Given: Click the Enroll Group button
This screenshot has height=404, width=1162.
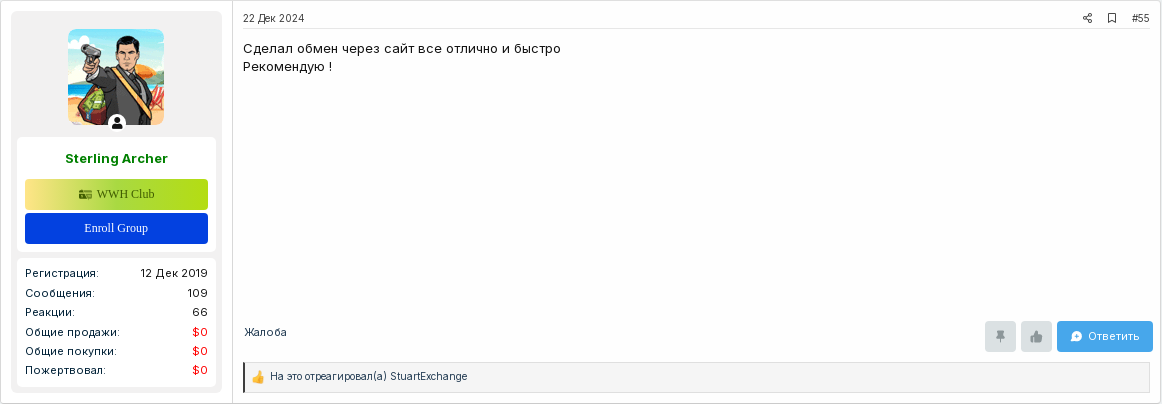Looking at the screenshot, I should pyautogui.click(x=116, y=228).
